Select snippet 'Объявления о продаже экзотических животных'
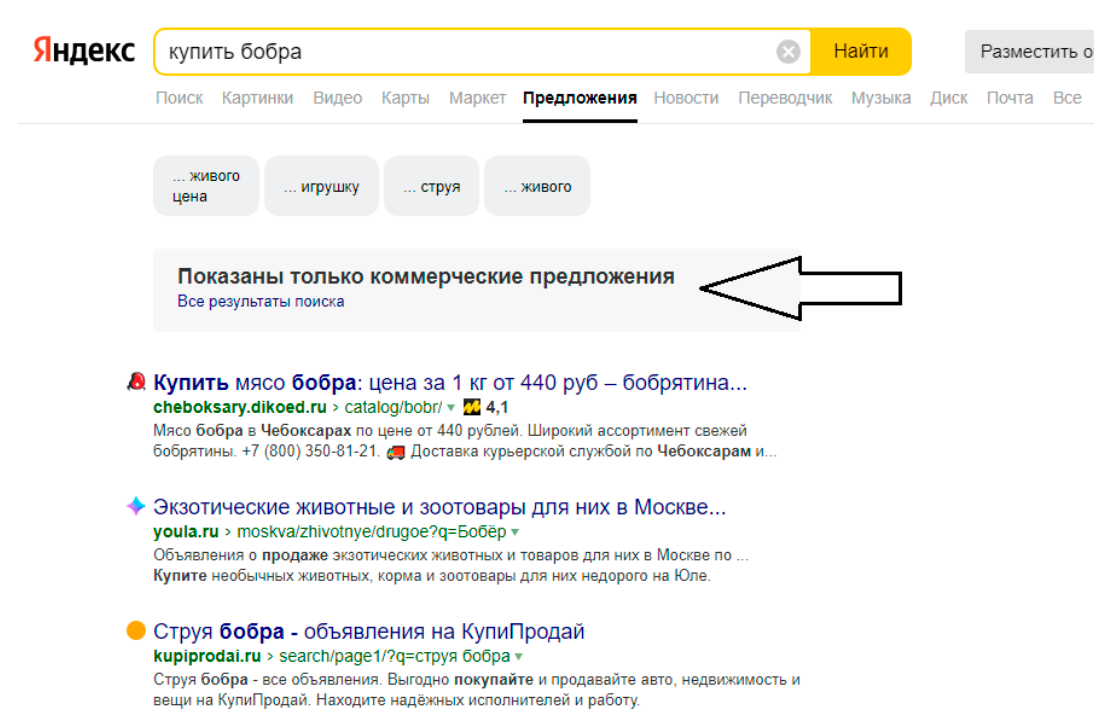The width and height of the screenshot is (1094, 728). [x=327, y=555]
